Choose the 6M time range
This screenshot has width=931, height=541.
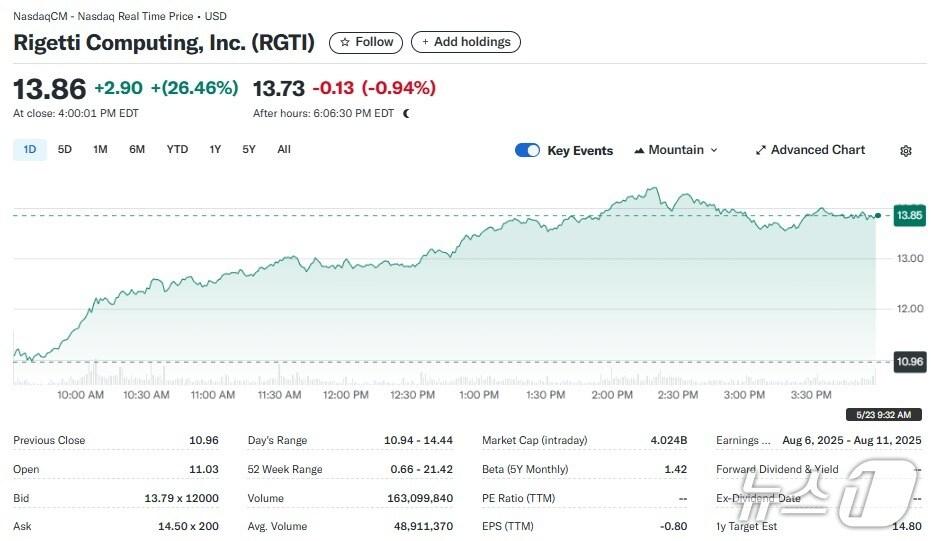tap(137, 150)
